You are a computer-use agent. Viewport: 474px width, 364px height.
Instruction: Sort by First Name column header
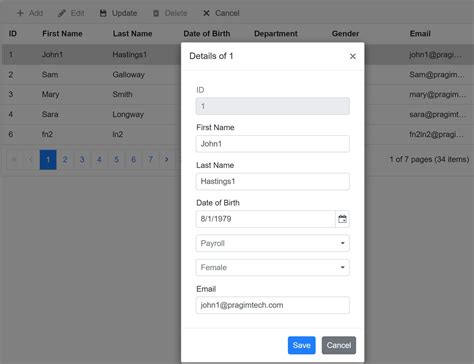tap(62, 34)
